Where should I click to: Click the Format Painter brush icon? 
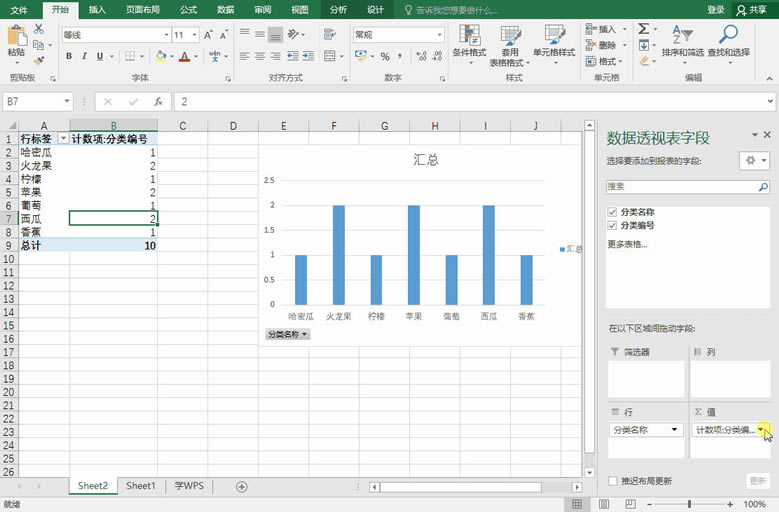[x=39, y=61]
